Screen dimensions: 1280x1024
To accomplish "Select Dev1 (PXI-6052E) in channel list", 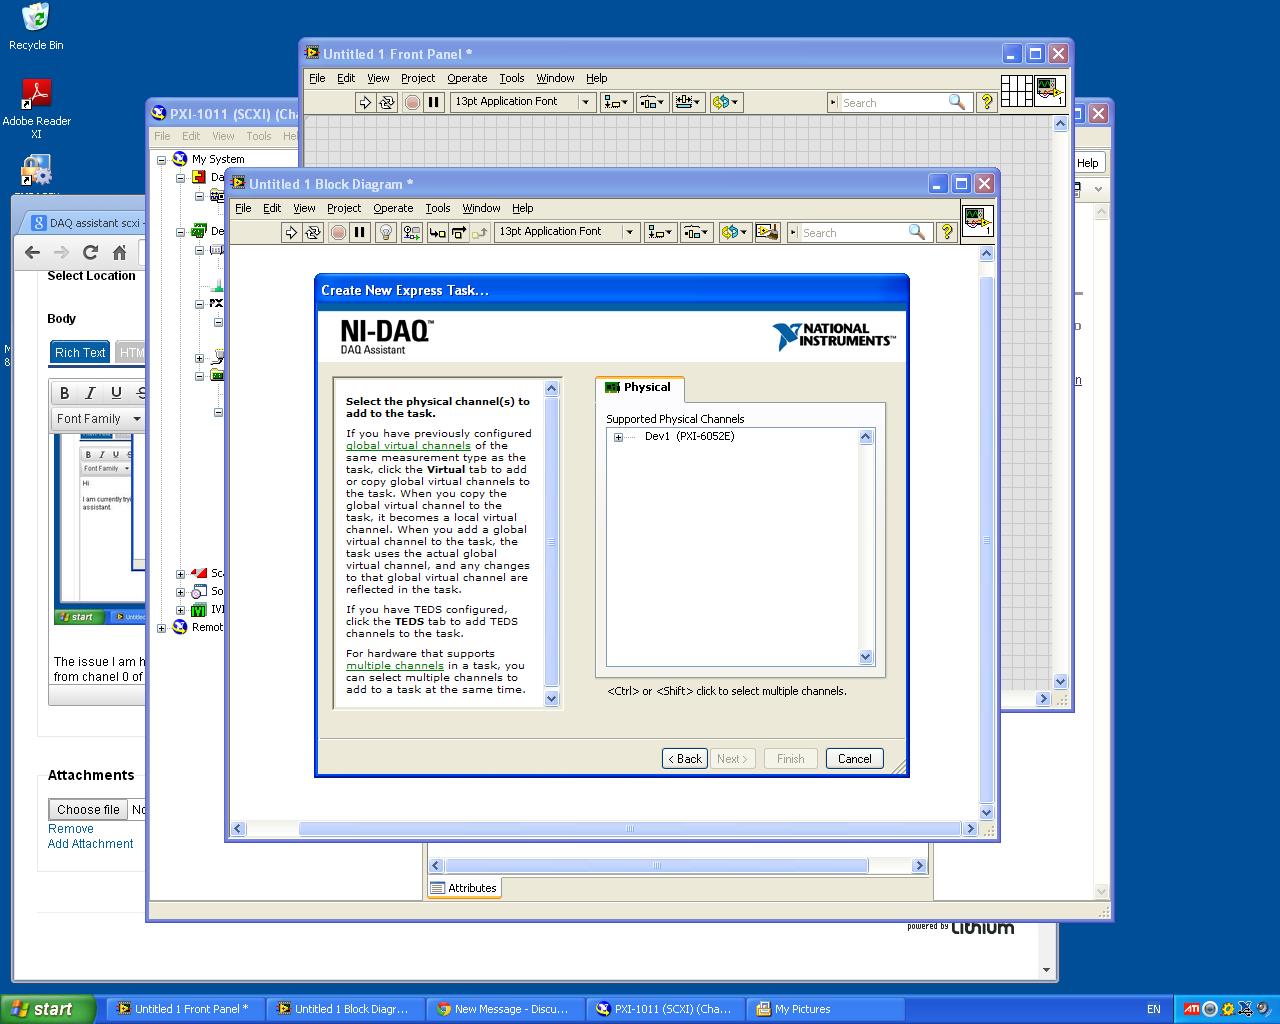I will click(x=689, y=436).
